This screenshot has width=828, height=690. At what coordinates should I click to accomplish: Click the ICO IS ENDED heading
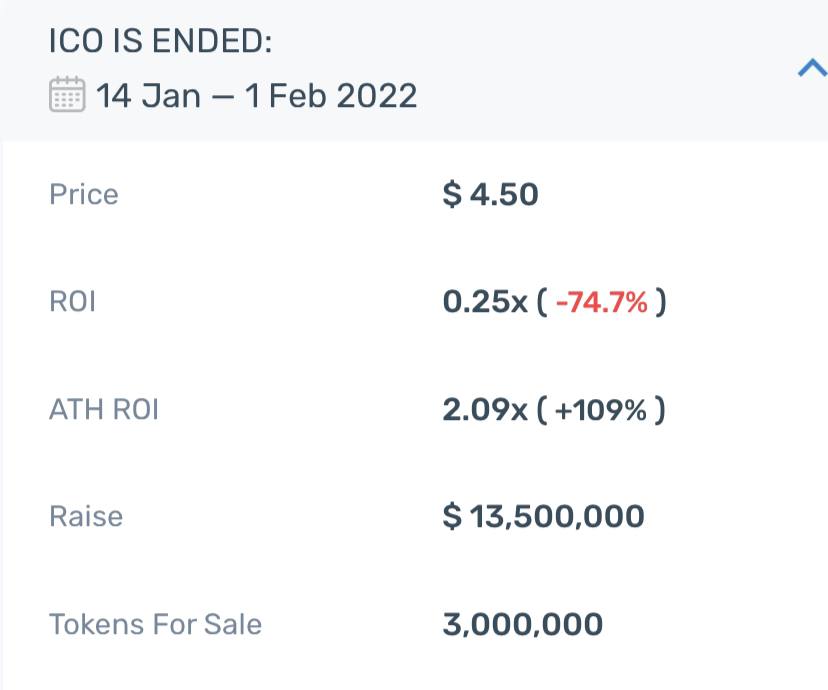(x=161, y=41)
